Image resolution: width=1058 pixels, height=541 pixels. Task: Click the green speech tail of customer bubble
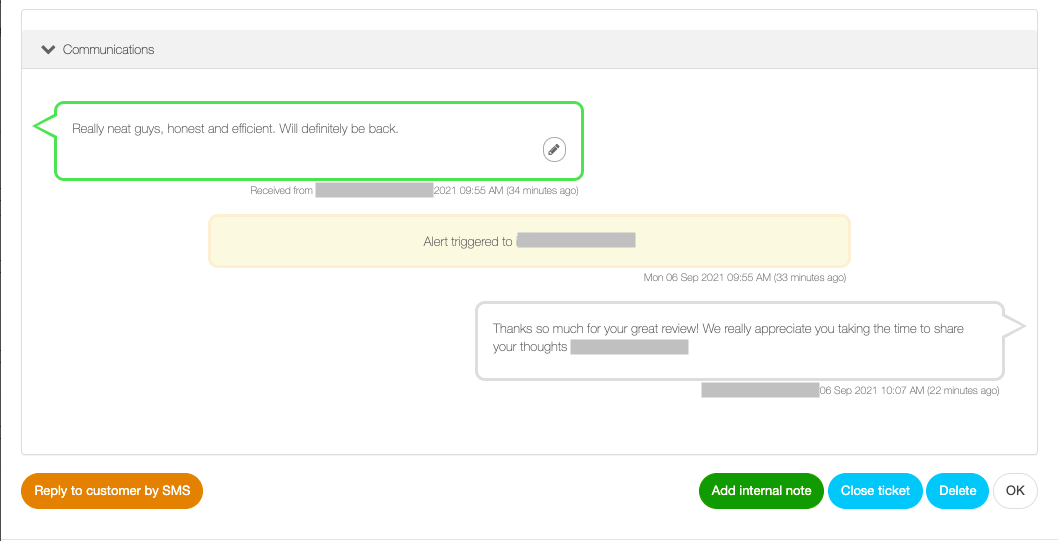45,125
